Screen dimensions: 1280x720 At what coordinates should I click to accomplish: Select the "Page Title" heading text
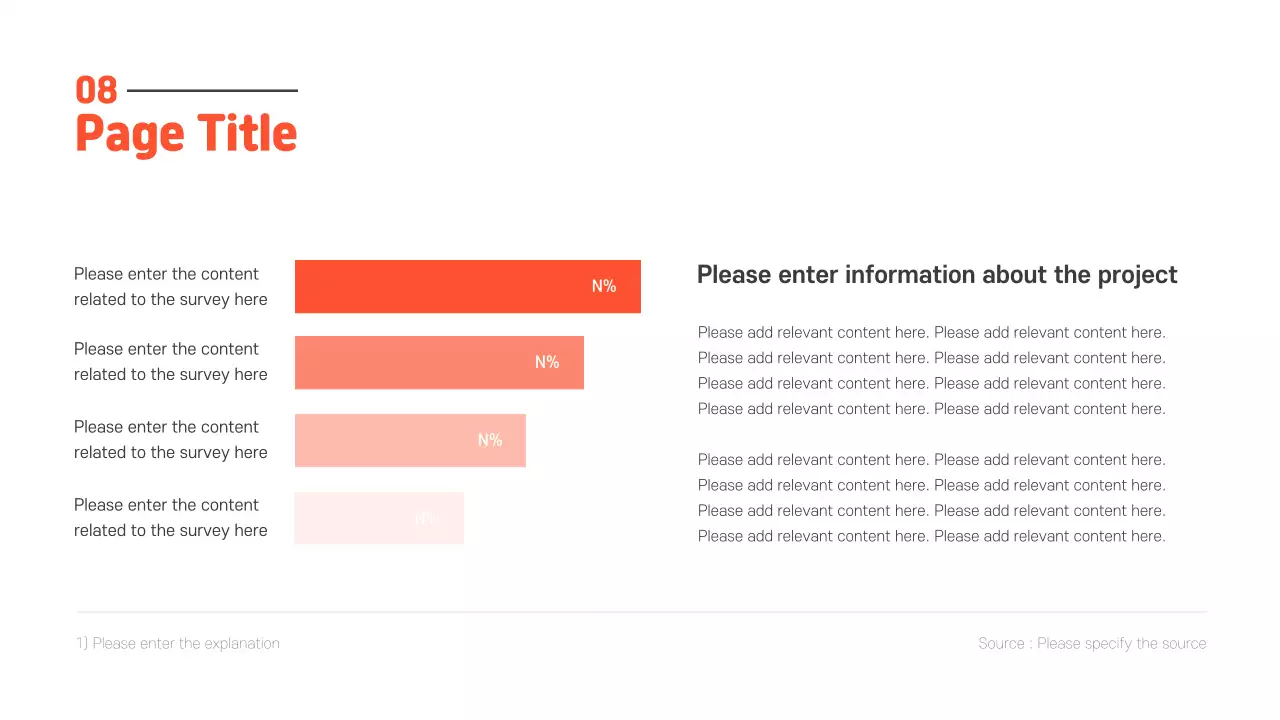186,134
